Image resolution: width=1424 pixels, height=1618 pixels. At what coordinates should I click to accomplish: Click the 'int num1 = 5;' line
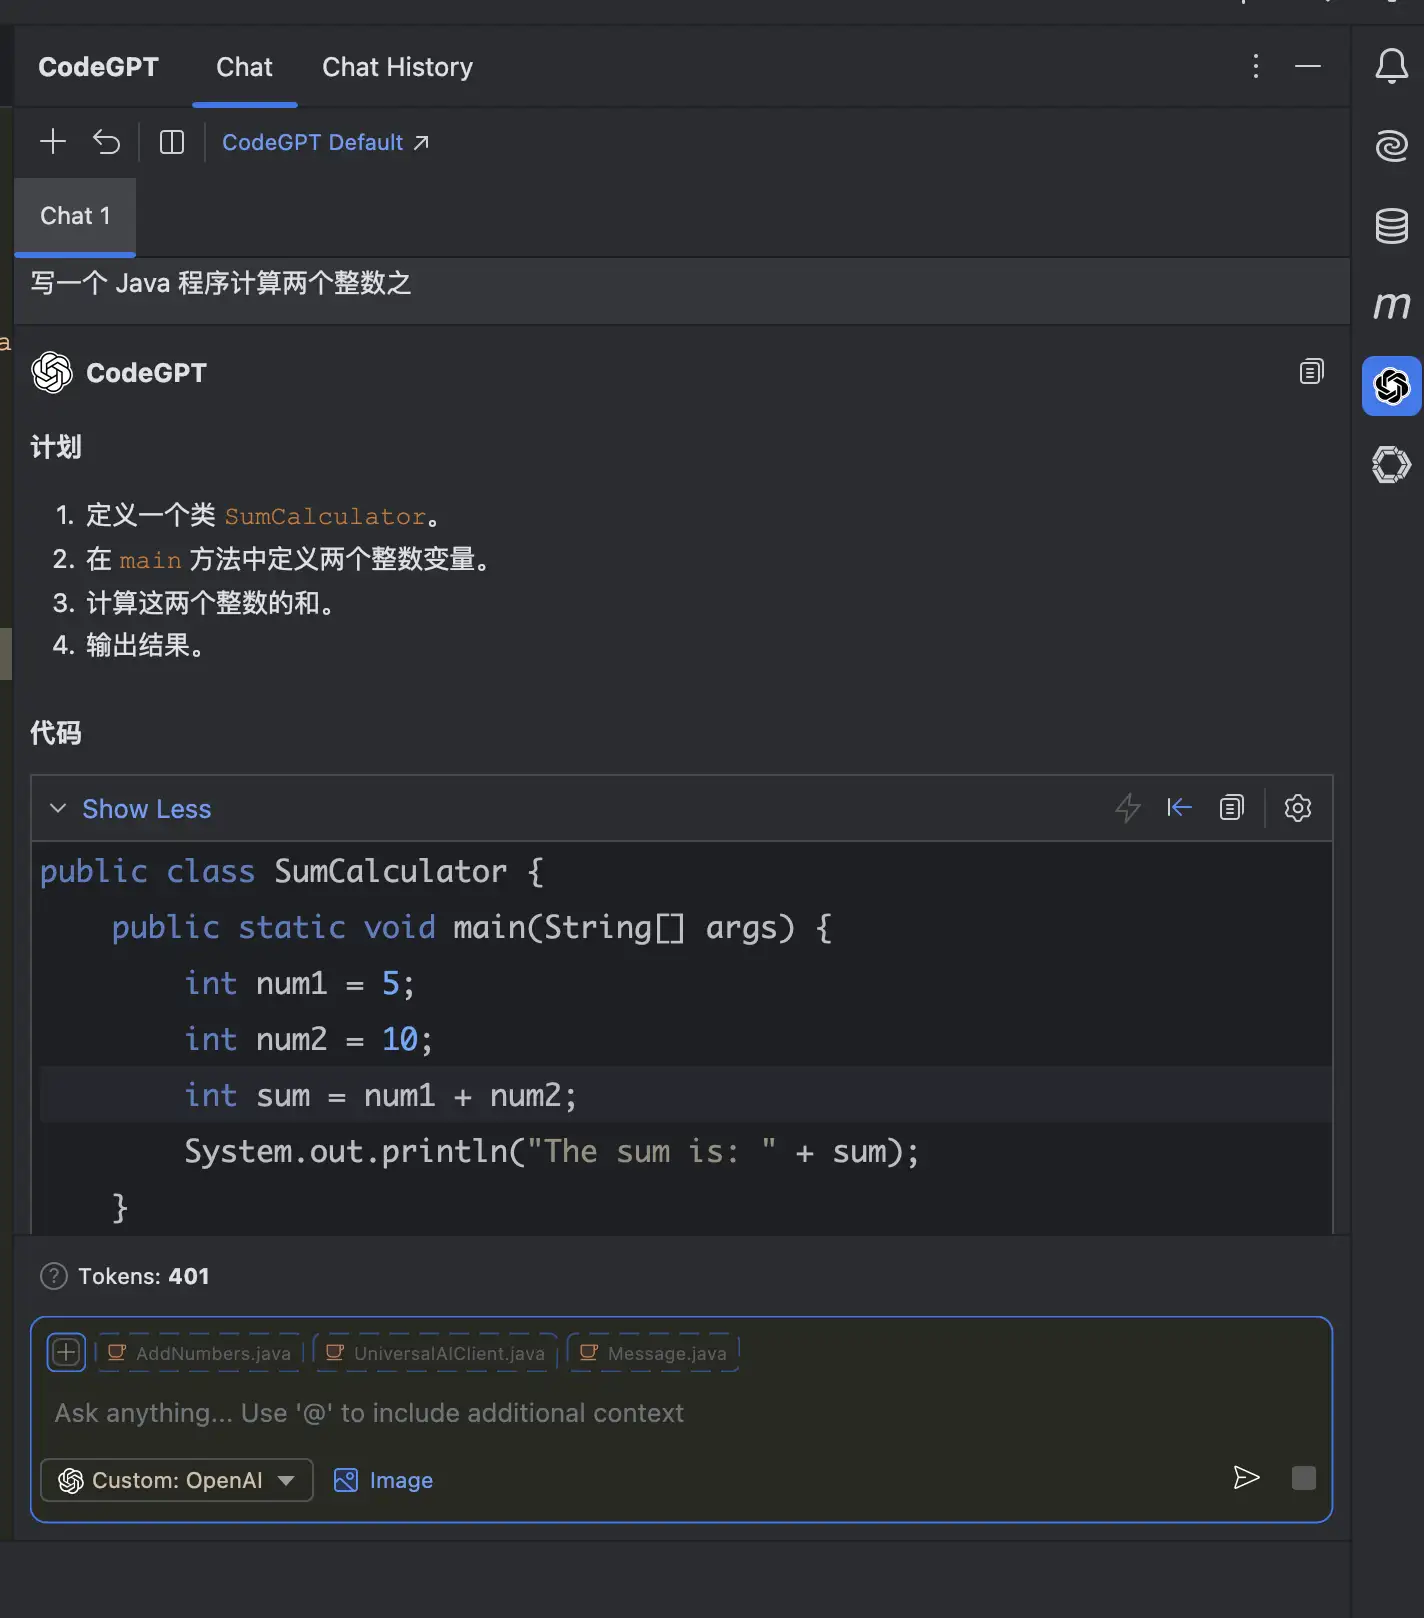pos(299,983)
